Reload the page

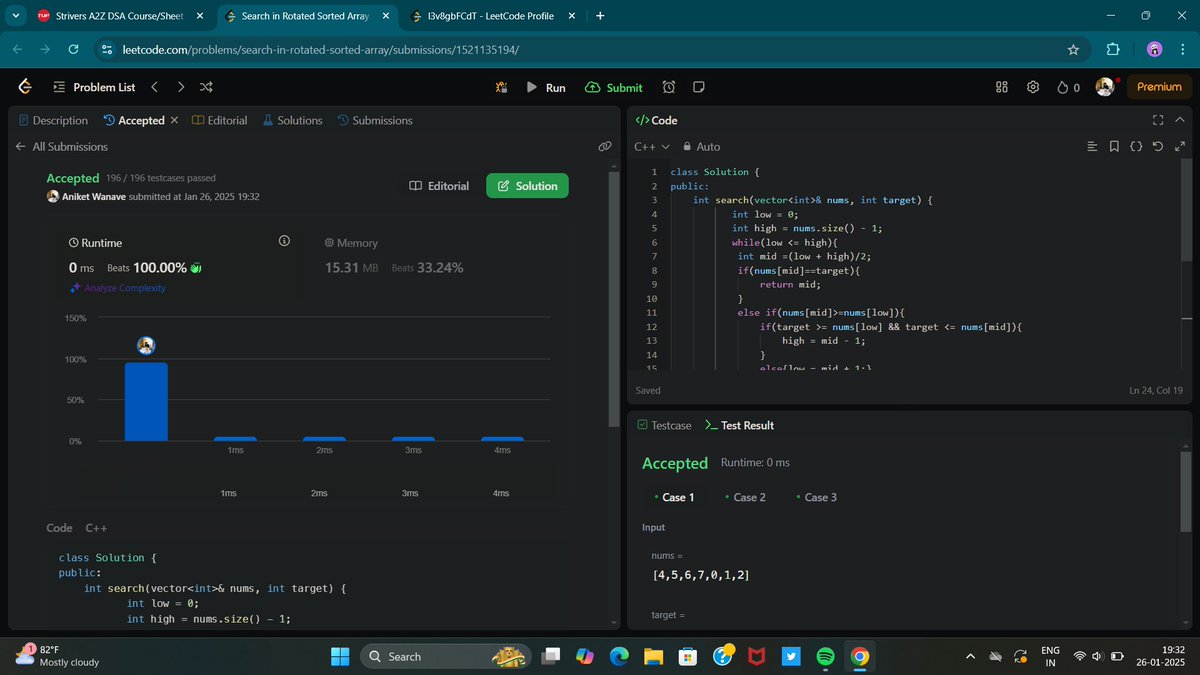(74, 49)
